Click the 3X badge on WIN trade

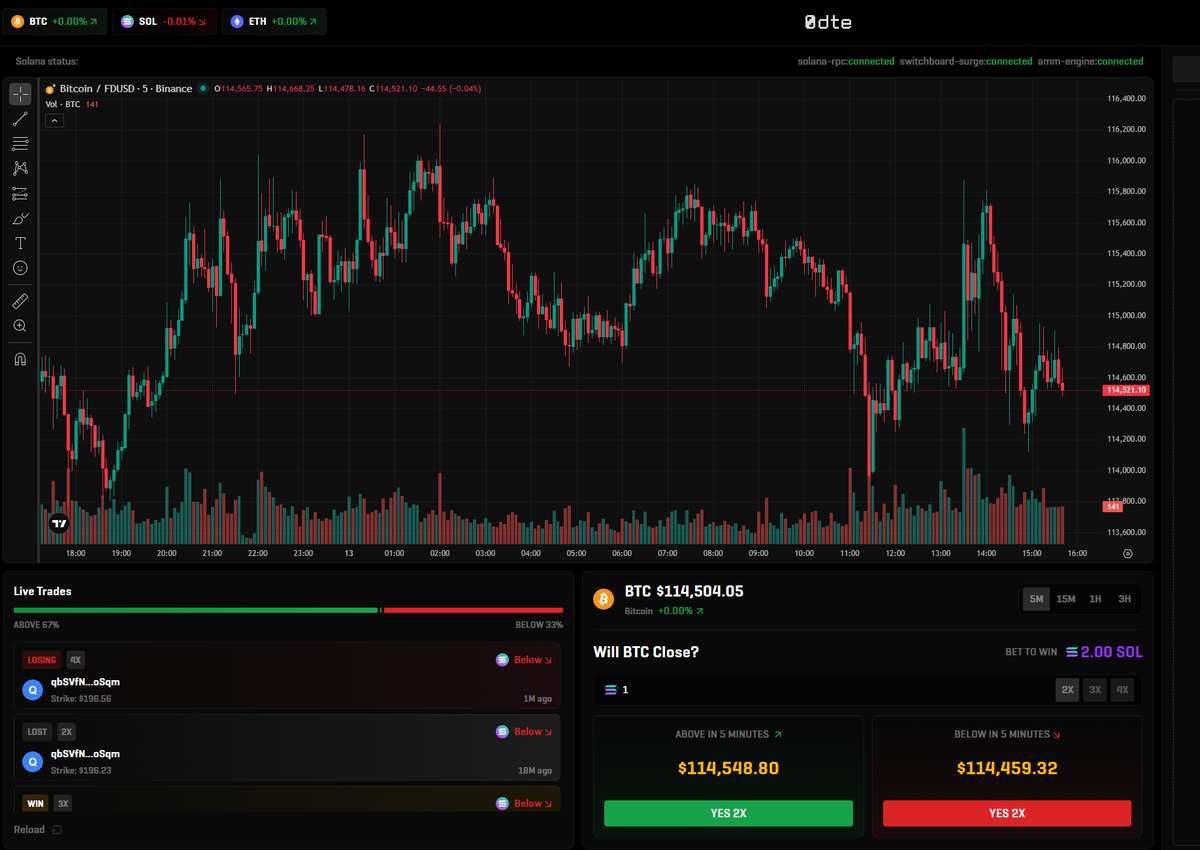(x=63, y=803)
